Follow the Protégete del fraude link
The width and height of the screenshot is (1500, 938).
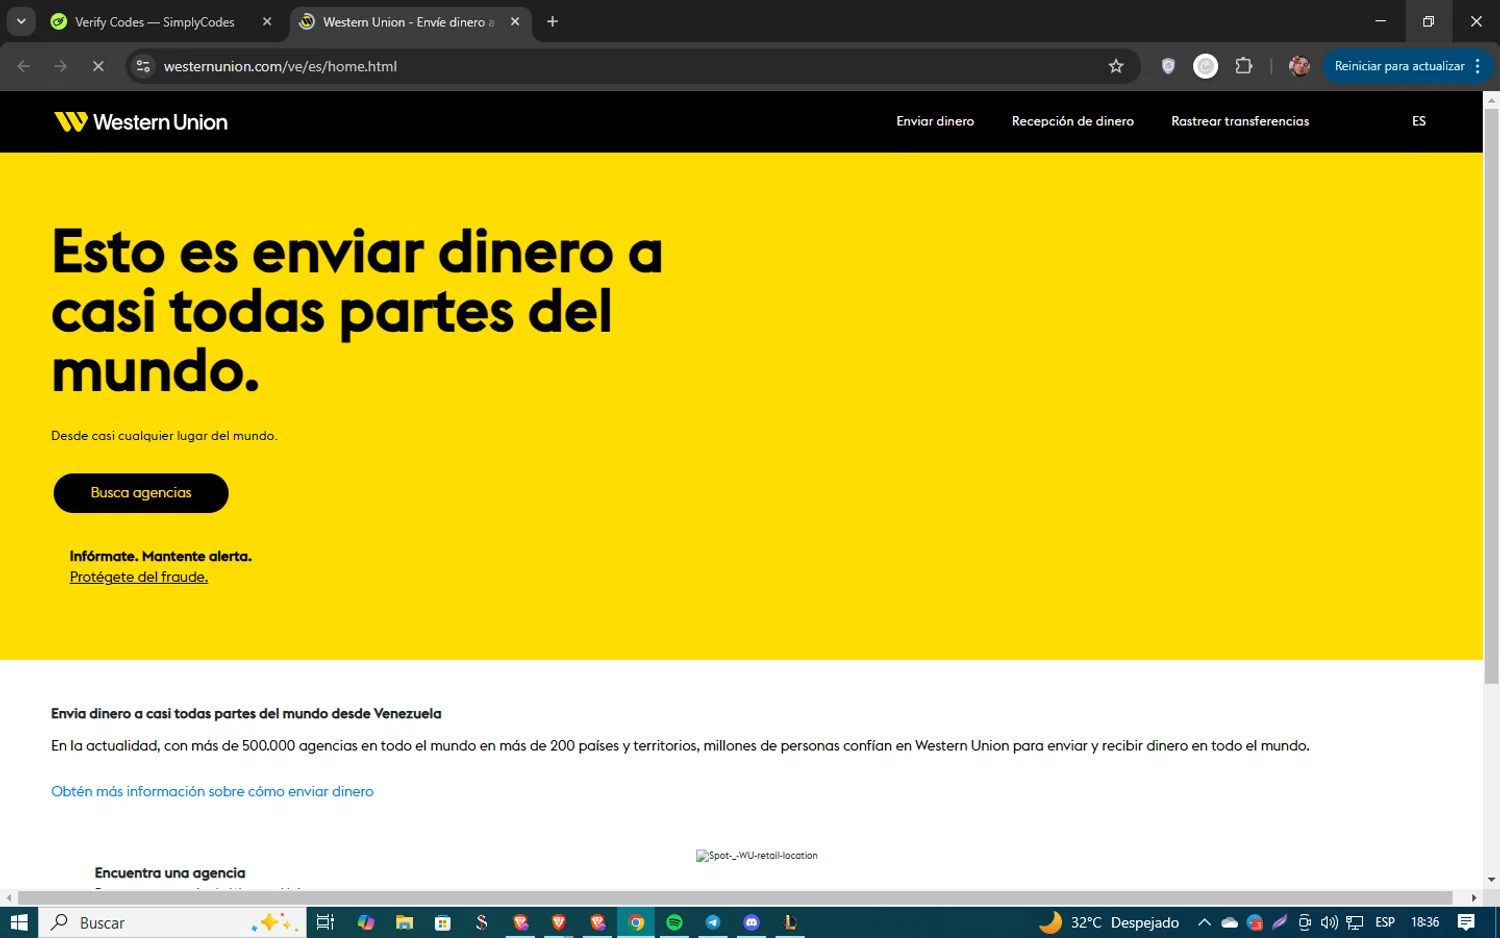point(139,577)
